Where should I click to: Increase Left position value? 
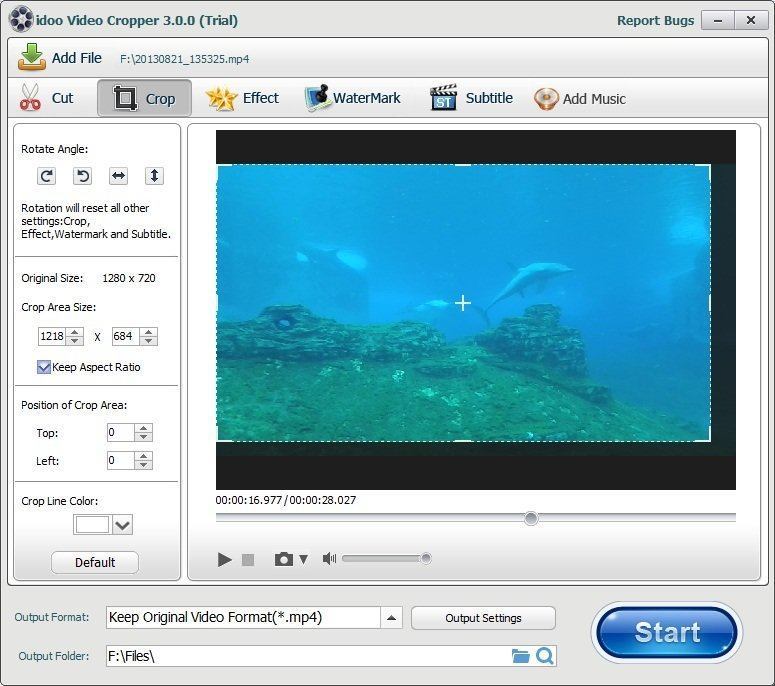click(x=143, y=456)
